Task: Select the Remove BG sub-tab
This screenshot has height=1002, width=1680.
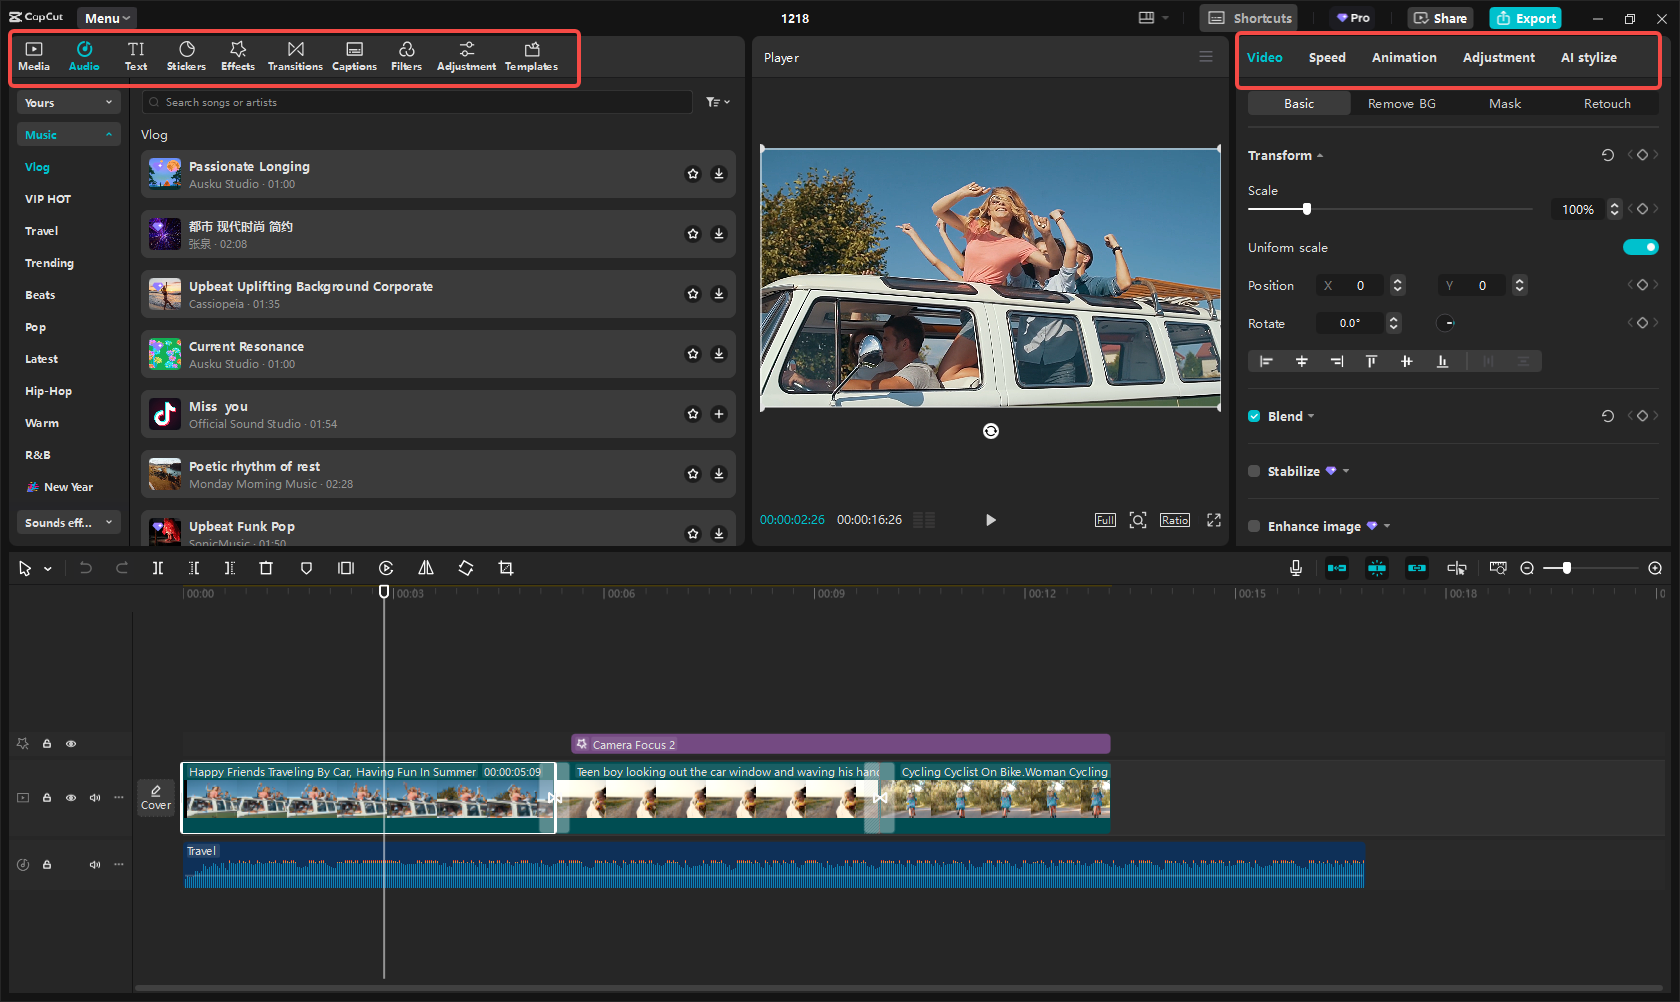Action: coord(1401,103)
